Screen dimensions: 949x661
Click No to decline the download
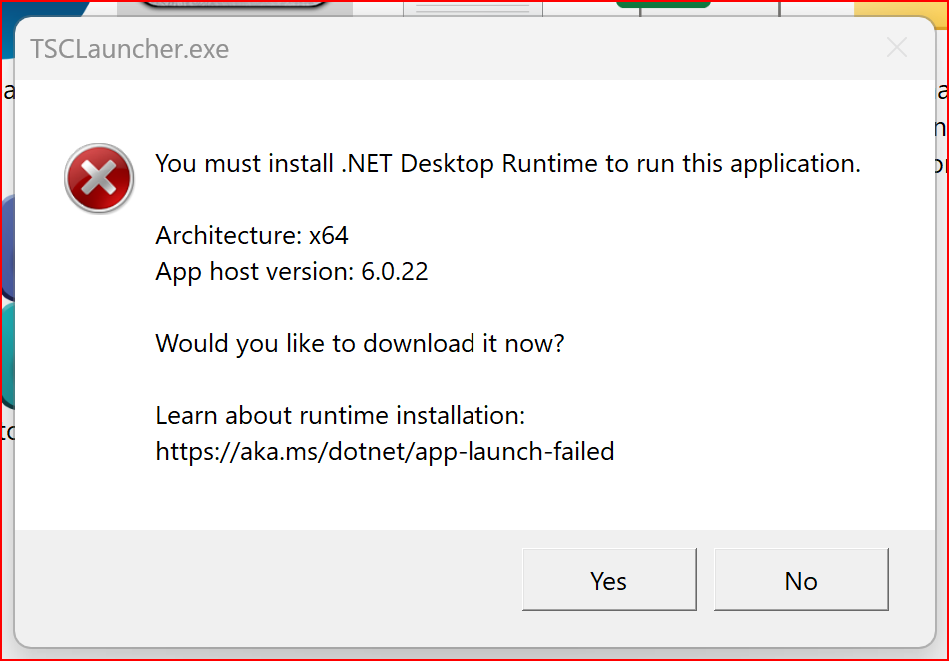click(x=801, y=580)
